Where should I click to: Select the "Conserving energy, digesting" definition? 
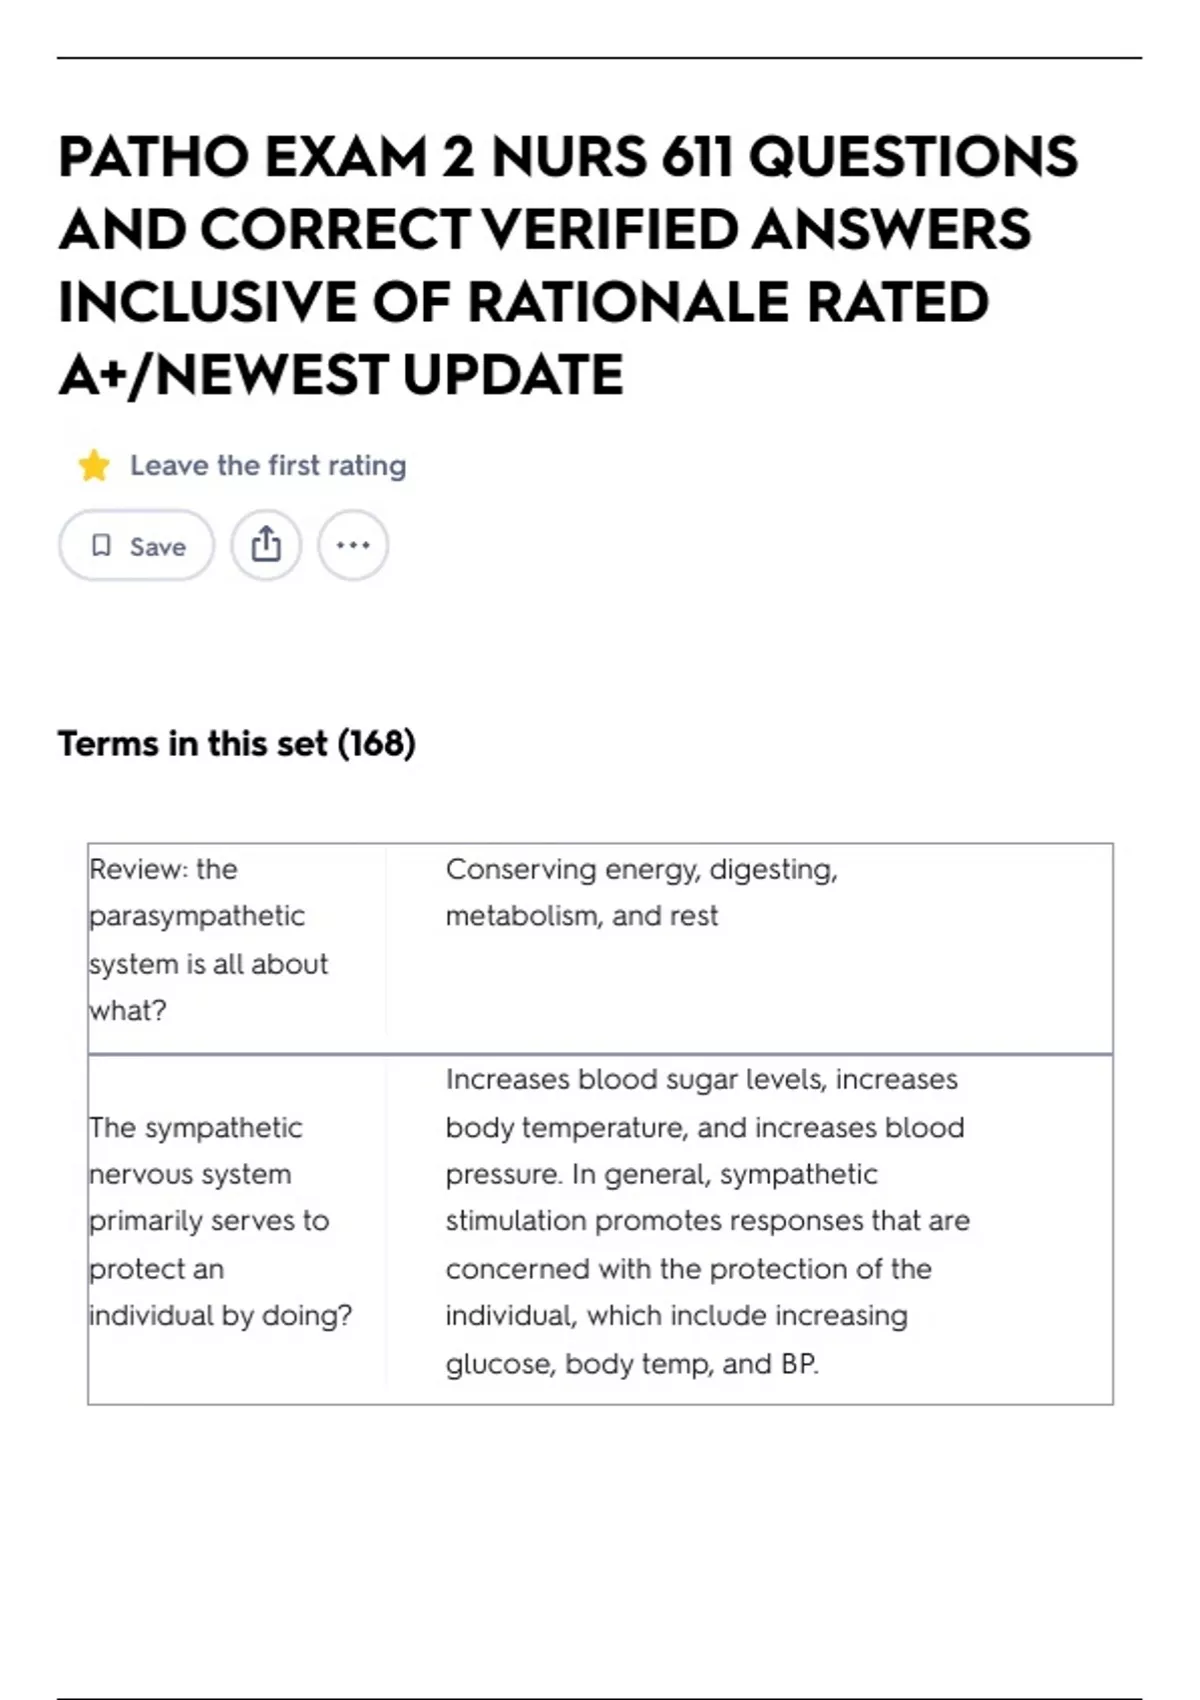coord(641,870)
